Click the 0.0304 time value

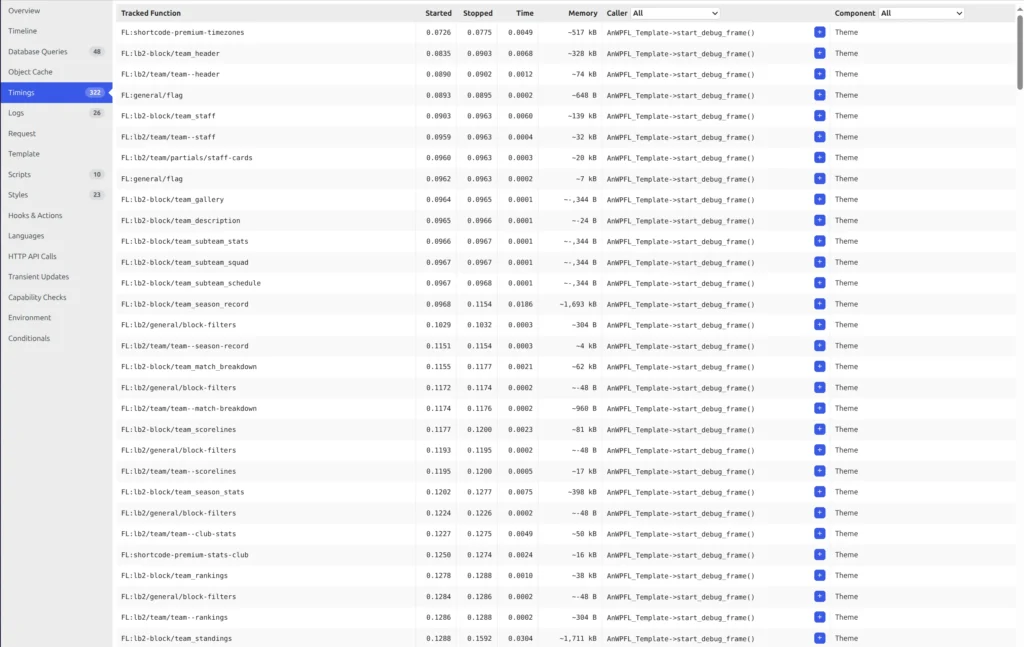tap(520, 639)
